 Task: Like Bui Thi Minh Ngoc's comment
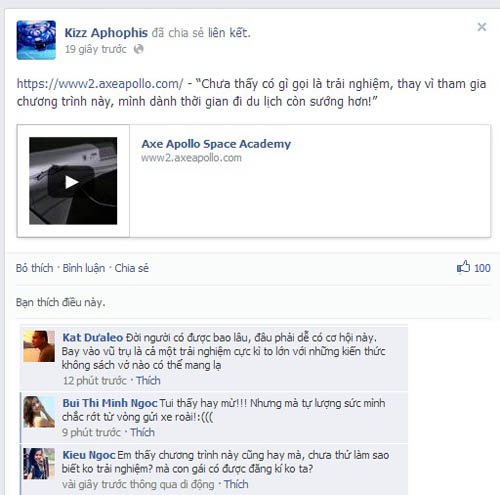[142, 432]
